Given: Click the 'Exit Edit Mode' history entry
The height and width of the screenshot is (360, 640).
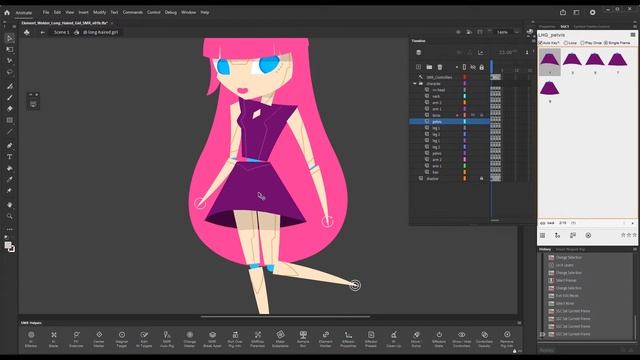Looking at the screenshot, I should tap(567, 296).
